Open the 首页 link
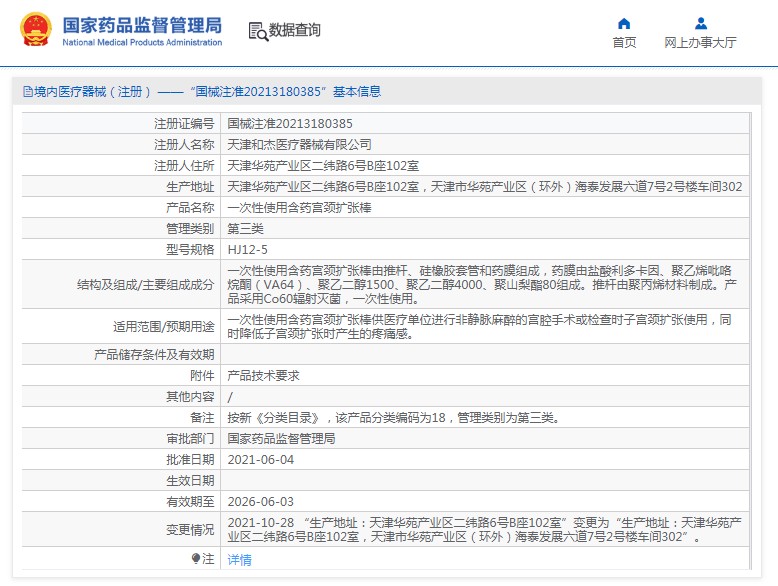 pos(624,43)
